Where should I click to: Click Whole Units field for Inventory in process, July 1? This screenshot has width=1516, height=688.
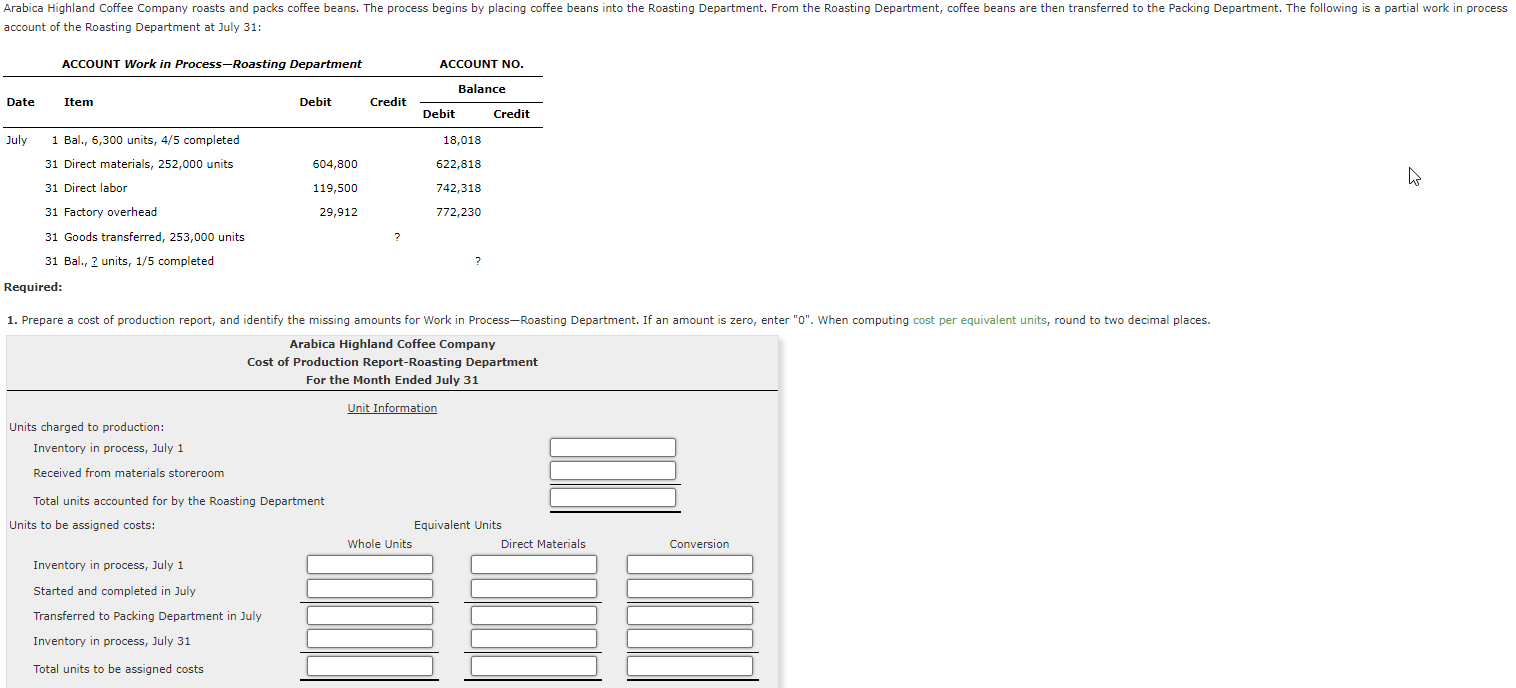[x=370, y=565]
